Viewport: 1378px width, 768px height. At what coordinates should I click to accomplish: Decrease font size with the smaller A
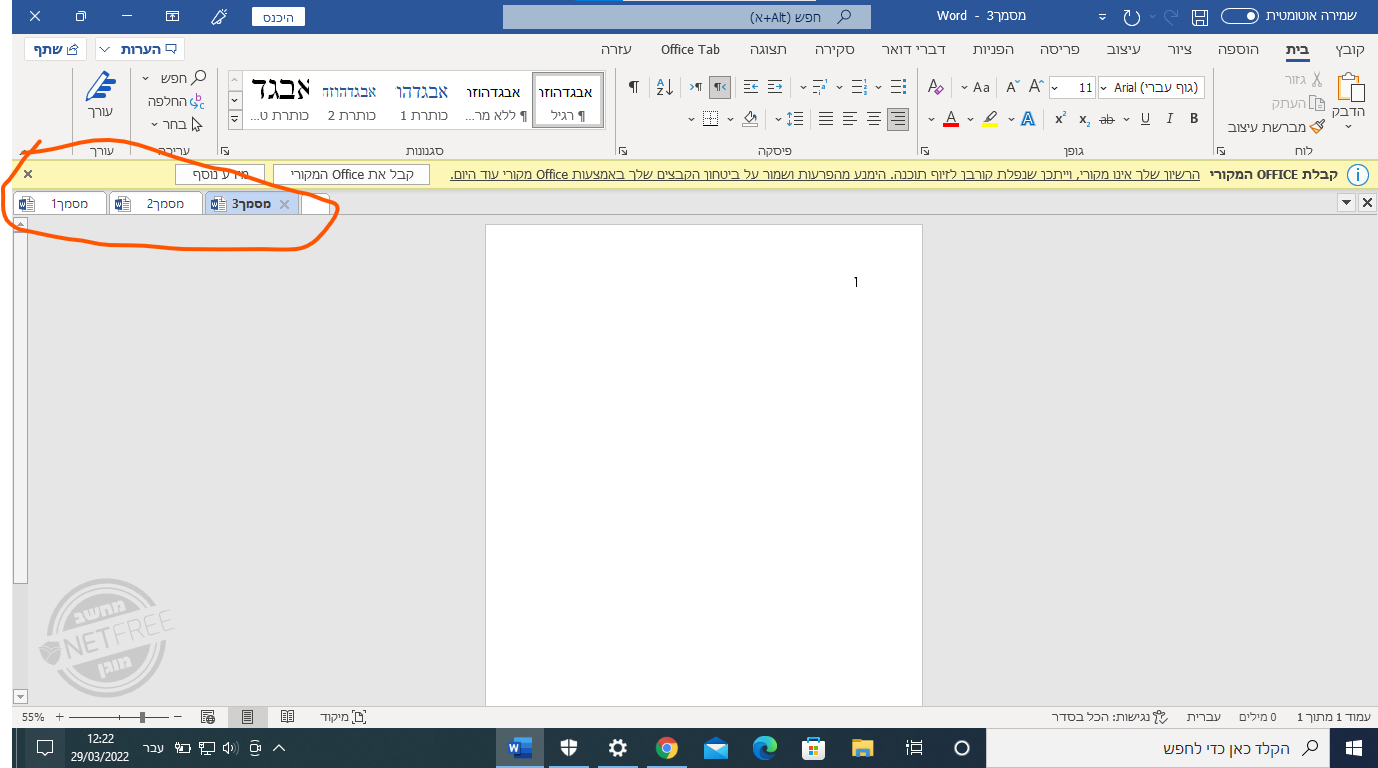coord(1012,87)
